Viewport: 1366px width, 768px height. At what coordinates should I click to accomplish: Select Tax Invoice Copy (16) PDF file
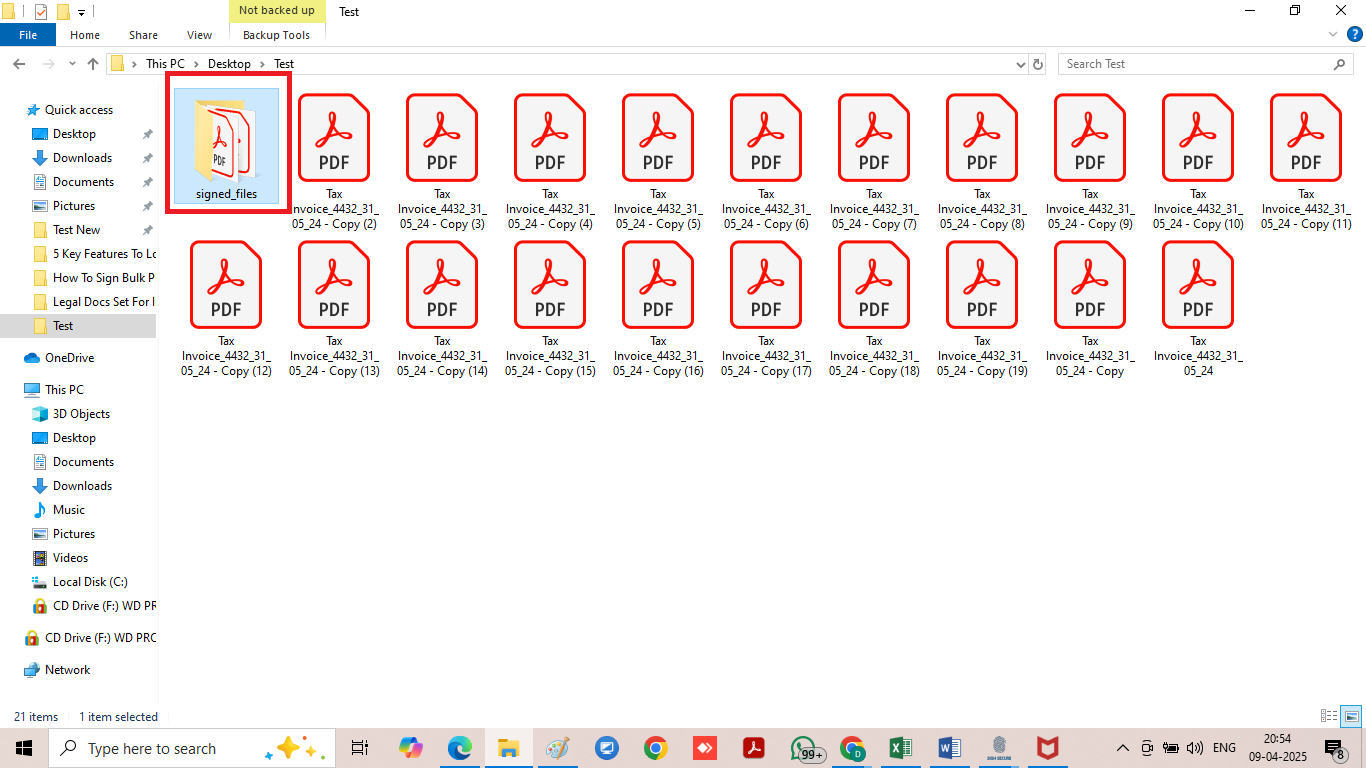pos(658,309)
